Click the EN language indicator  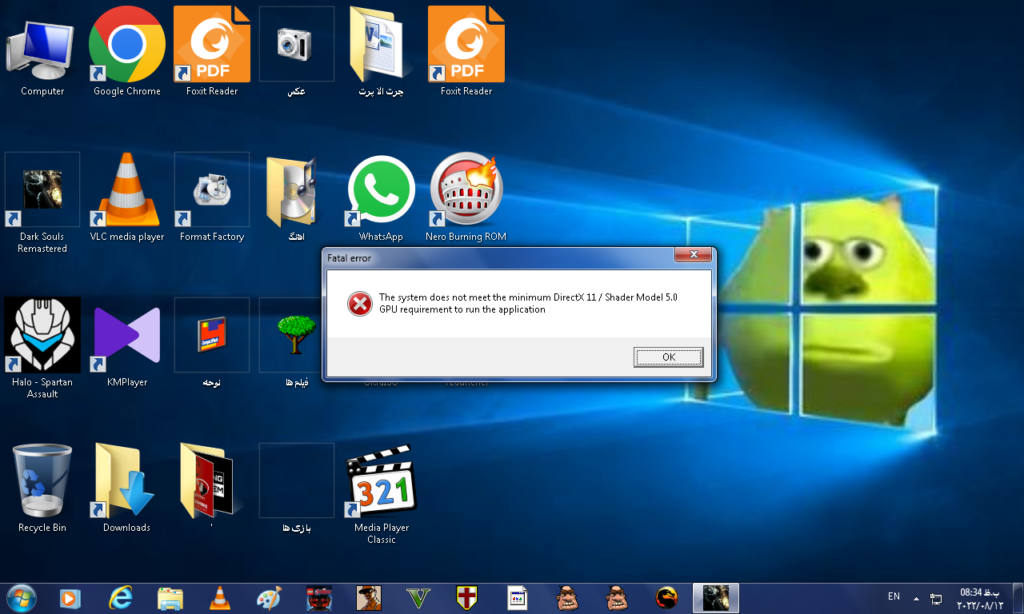click(x=893, y=597)
